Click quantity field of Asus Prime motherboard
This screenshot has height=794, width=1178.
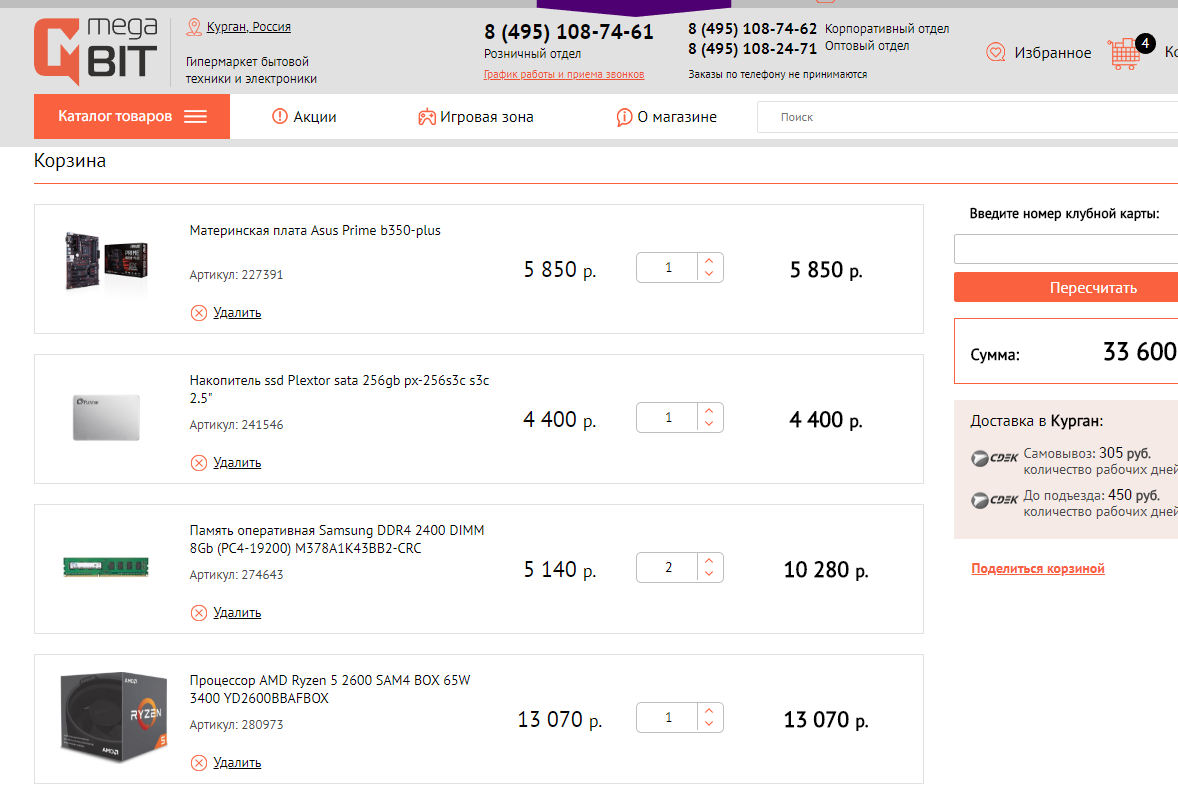click(x=668, y=267)
